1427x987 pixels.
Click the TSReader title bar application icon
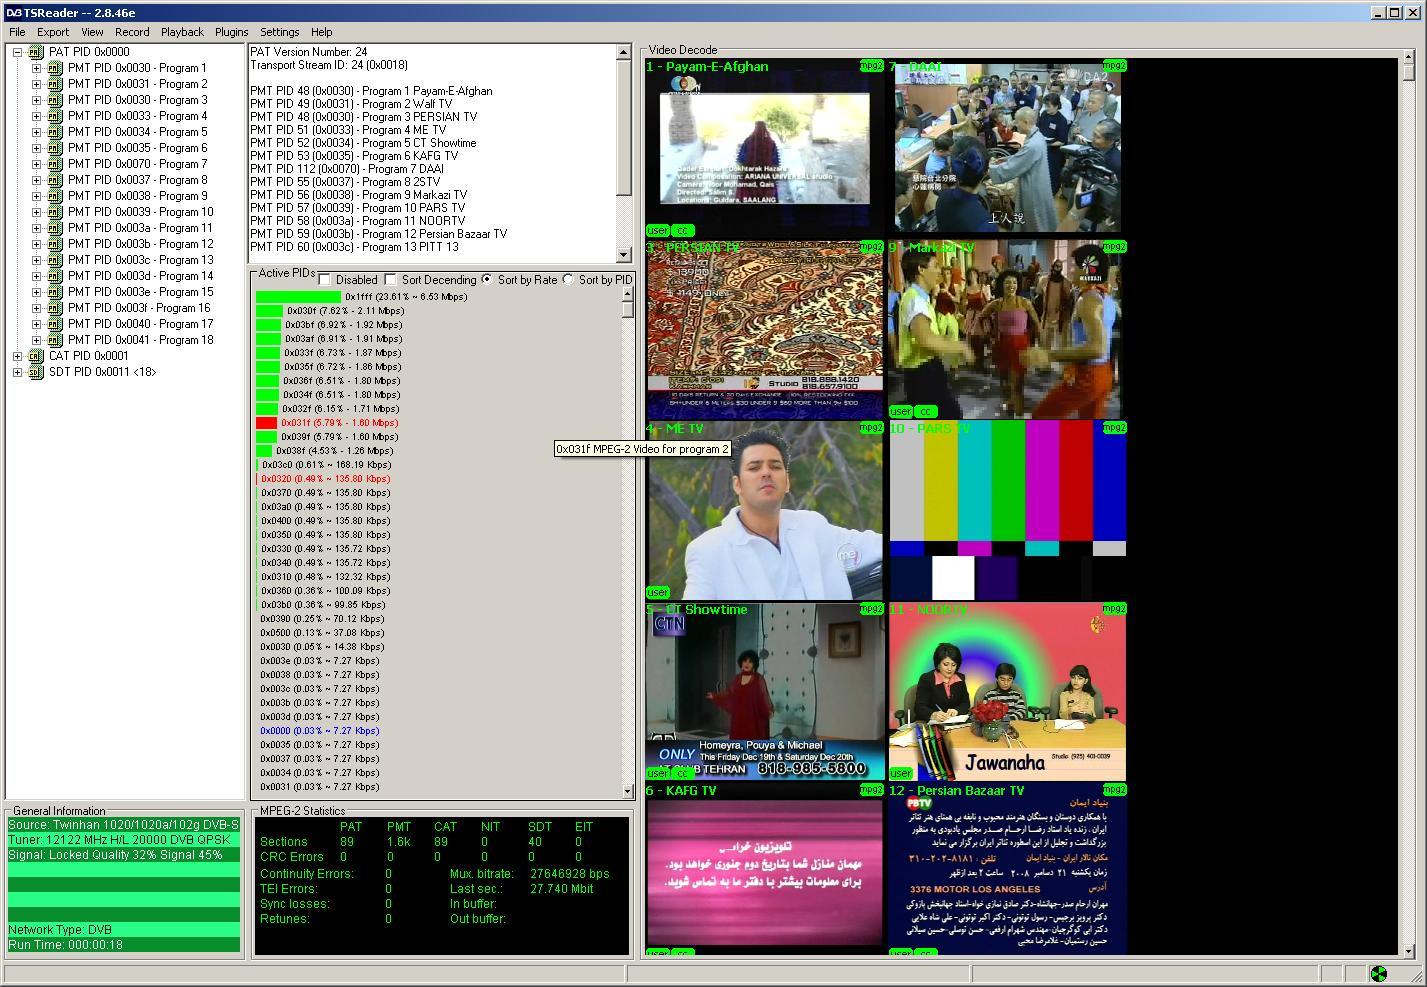coord(13,12)
